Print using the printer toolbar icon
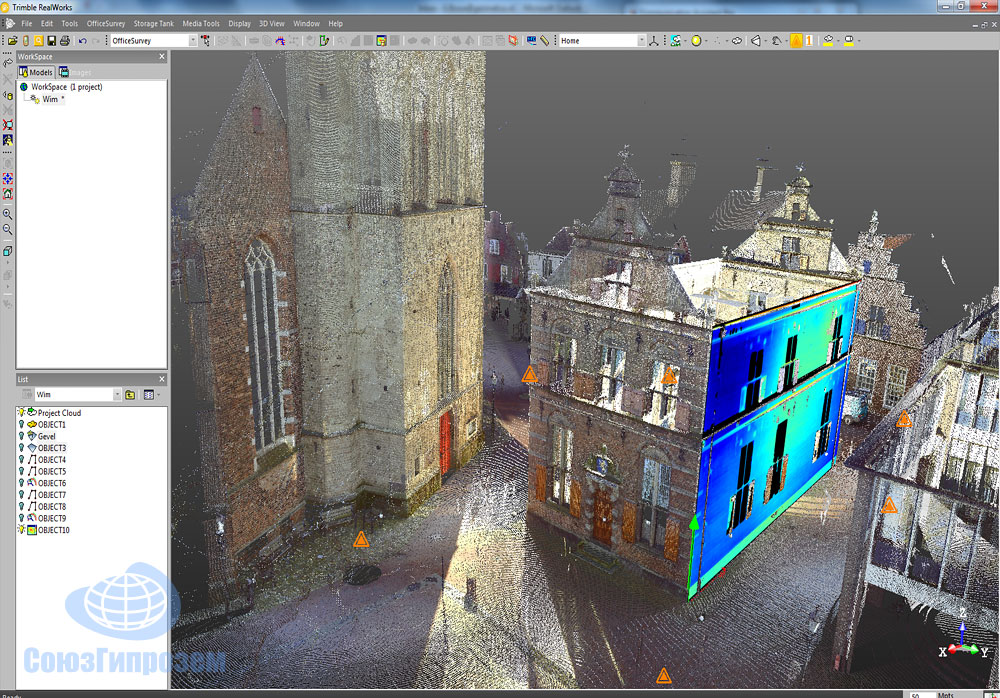This screenshot has width=1000, height=698. pos(64,41)
